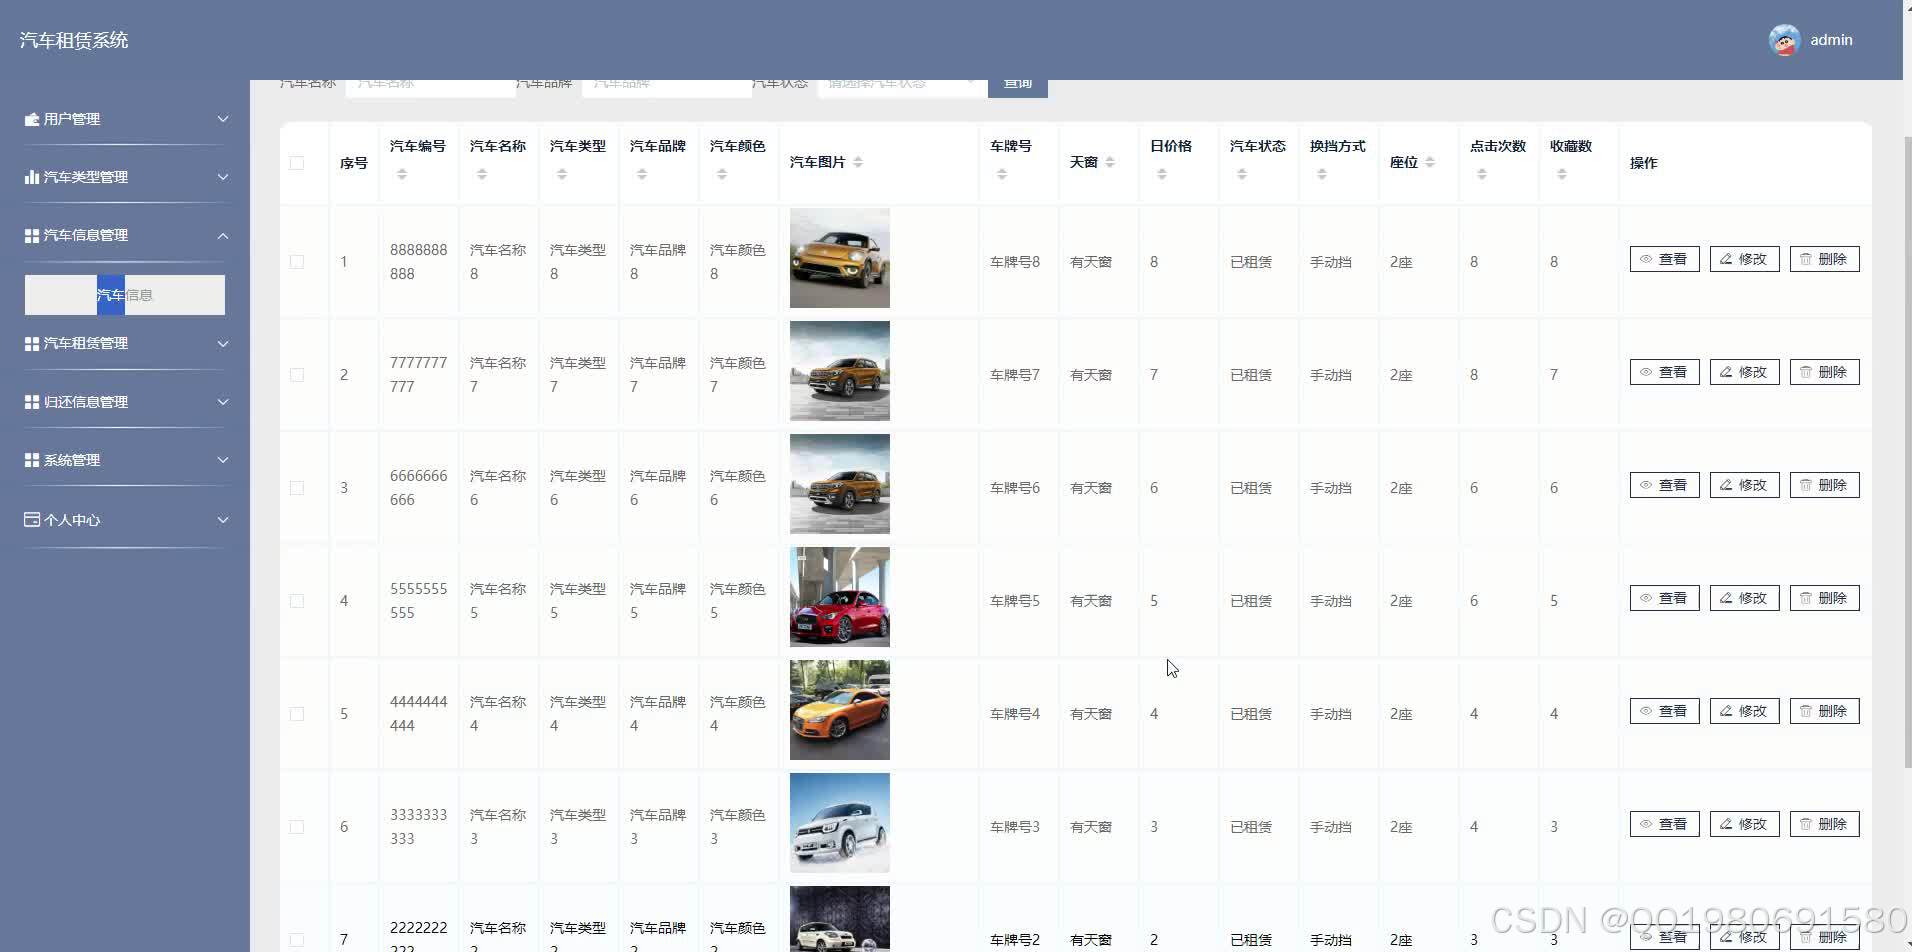Sort by 点击次数 column arrows

[1482, 174]
